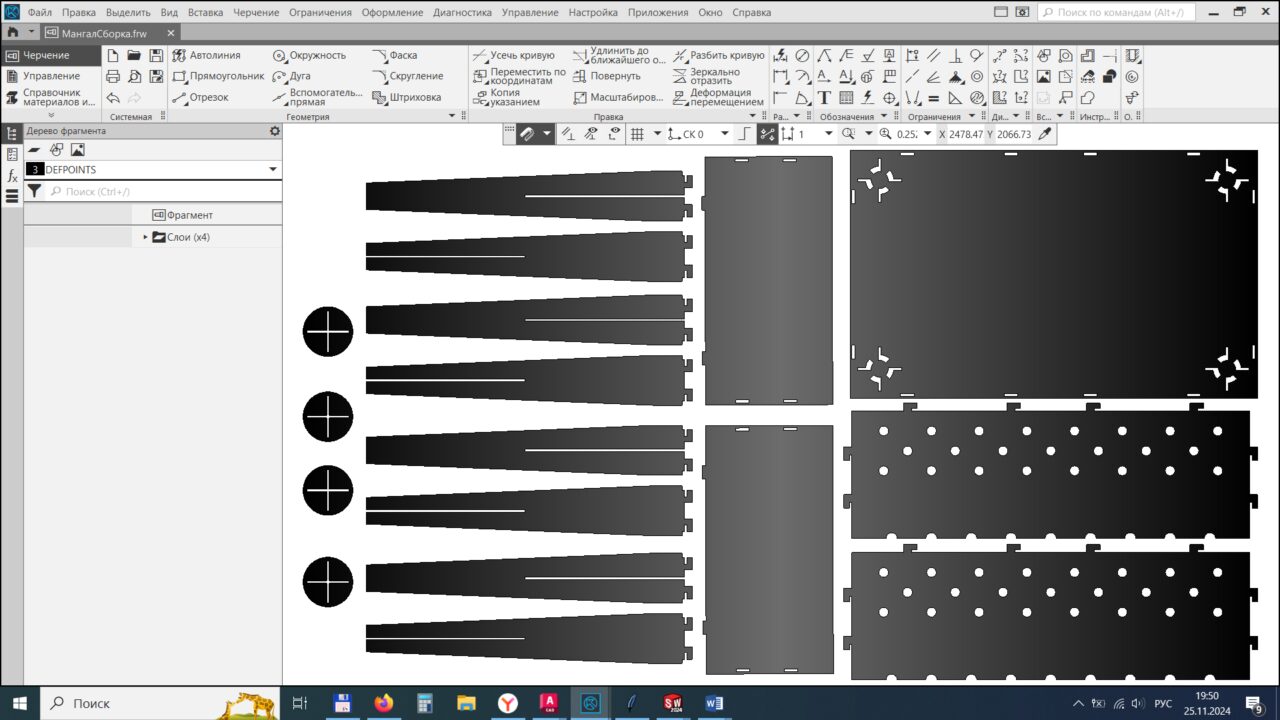Viewport: 1280px width, 720px height.
Task: Activate the Усечь кривую trim tool
Action: tap(513, 55)
